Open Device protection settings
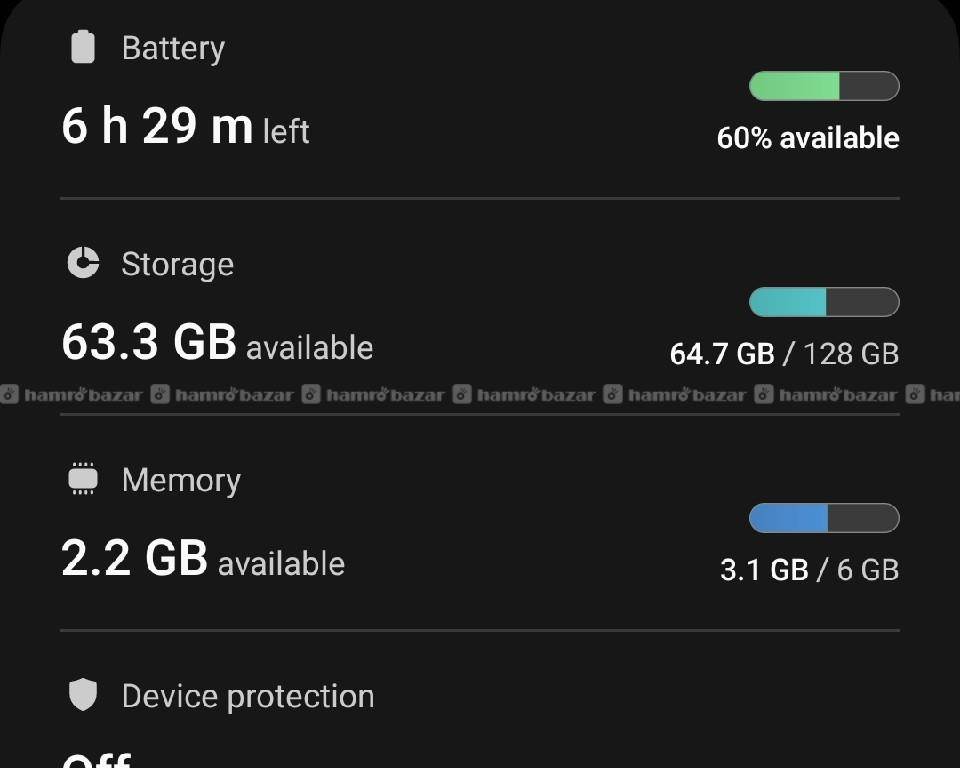Image resolution: width=960 pixels, height=768 pixels. (x=248, y=696)
